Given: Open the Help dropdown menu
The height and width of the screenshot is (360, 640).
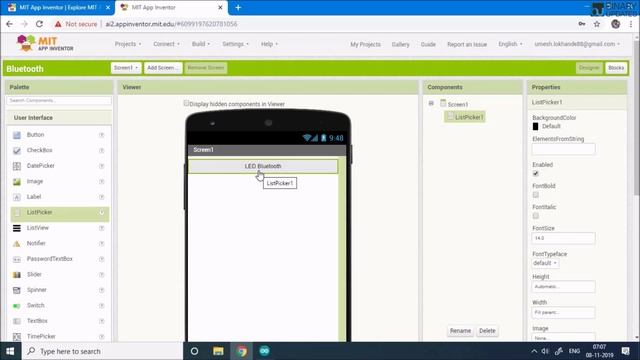Looking at the screenshot, I should (269, 44).
